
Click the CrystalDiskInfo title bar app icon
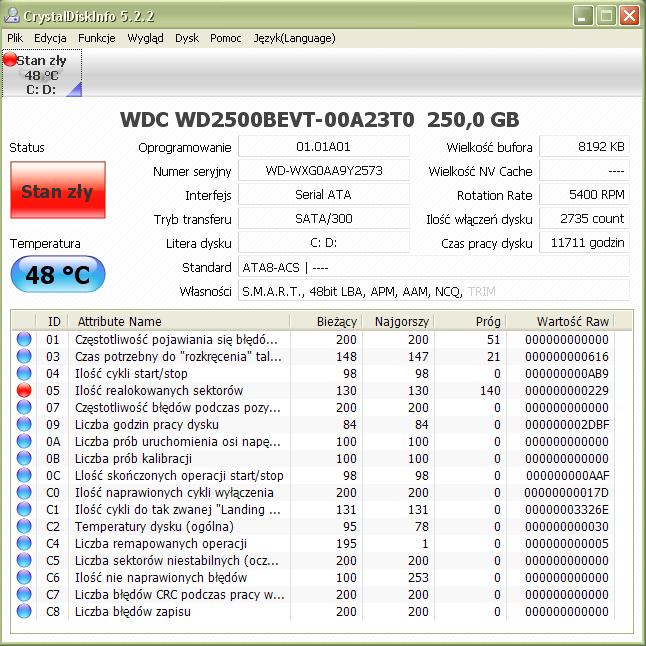12,15
